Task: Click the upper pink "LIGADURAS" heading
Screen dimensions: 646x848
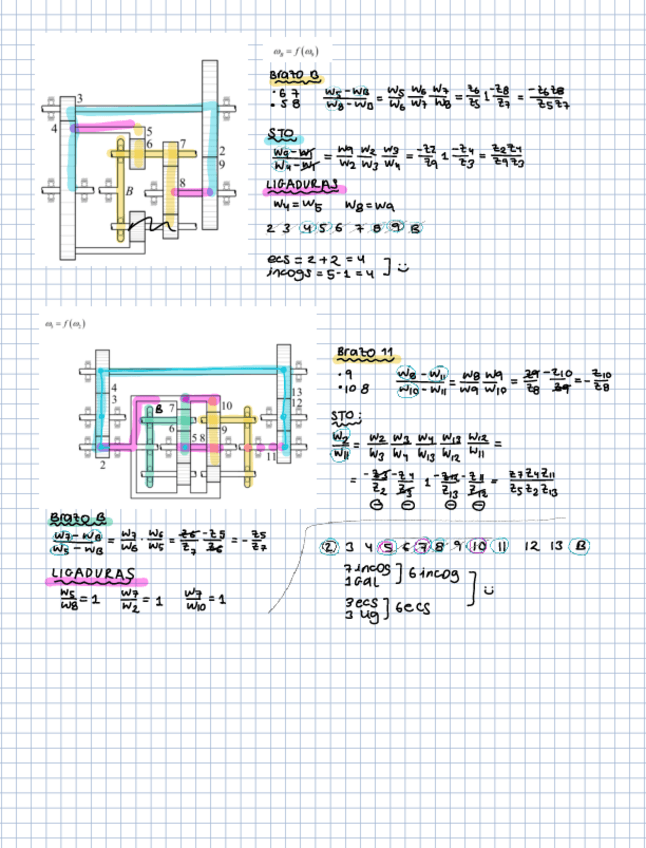Action: pos(304,187)
